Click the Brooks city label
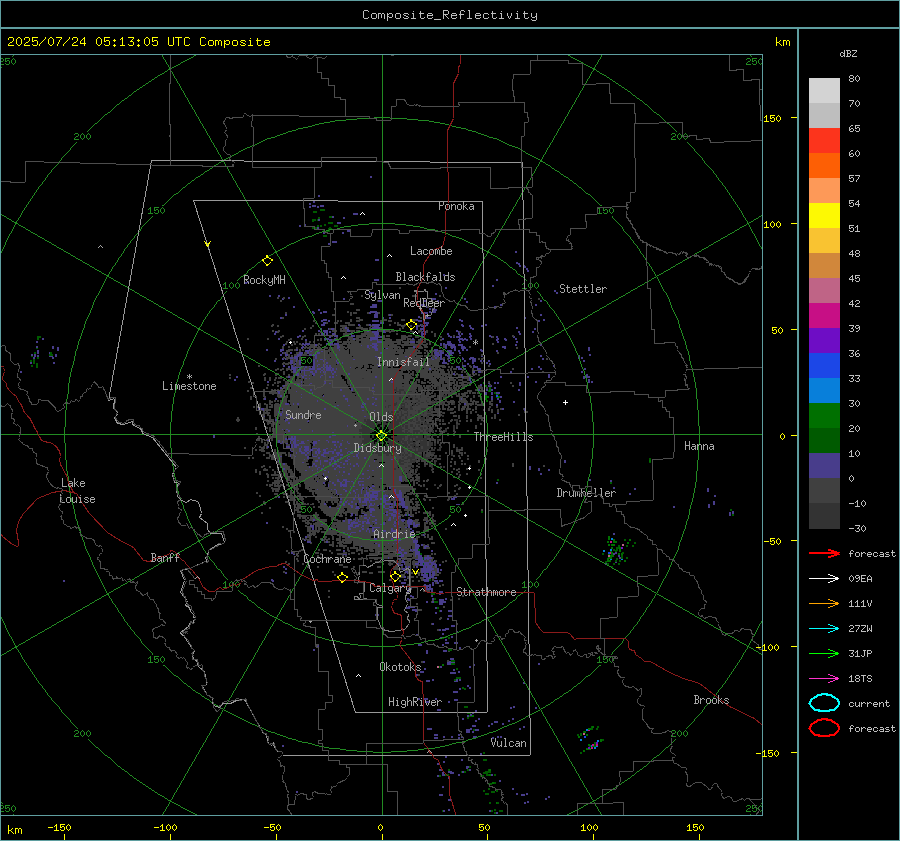The width and height of the screenshot is (900, 841). [x=711, y=700]
